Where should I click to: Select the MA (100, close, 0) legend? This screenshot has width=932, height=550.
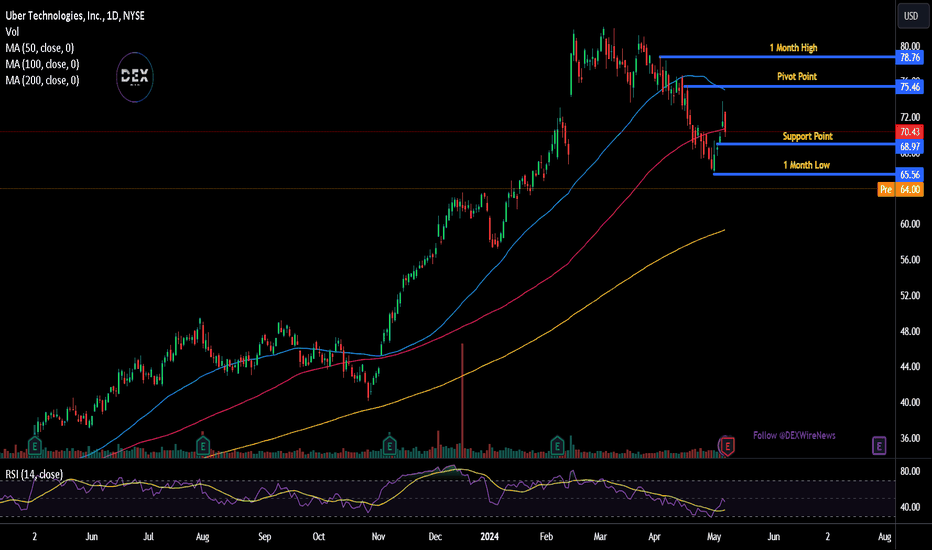(x=42, y=64)
